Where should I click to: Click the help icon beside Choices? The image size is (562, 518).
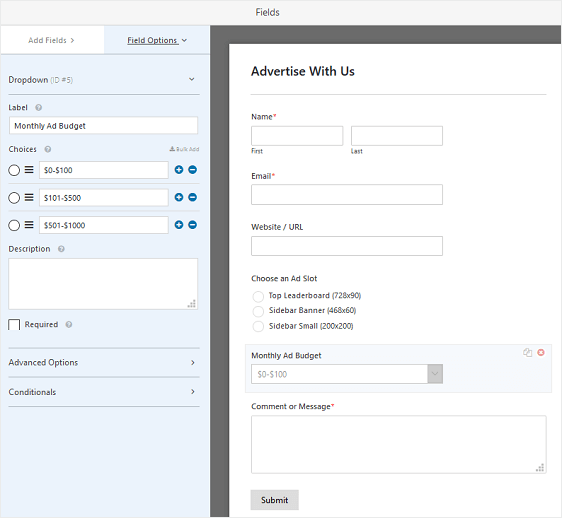pos(48,149)
